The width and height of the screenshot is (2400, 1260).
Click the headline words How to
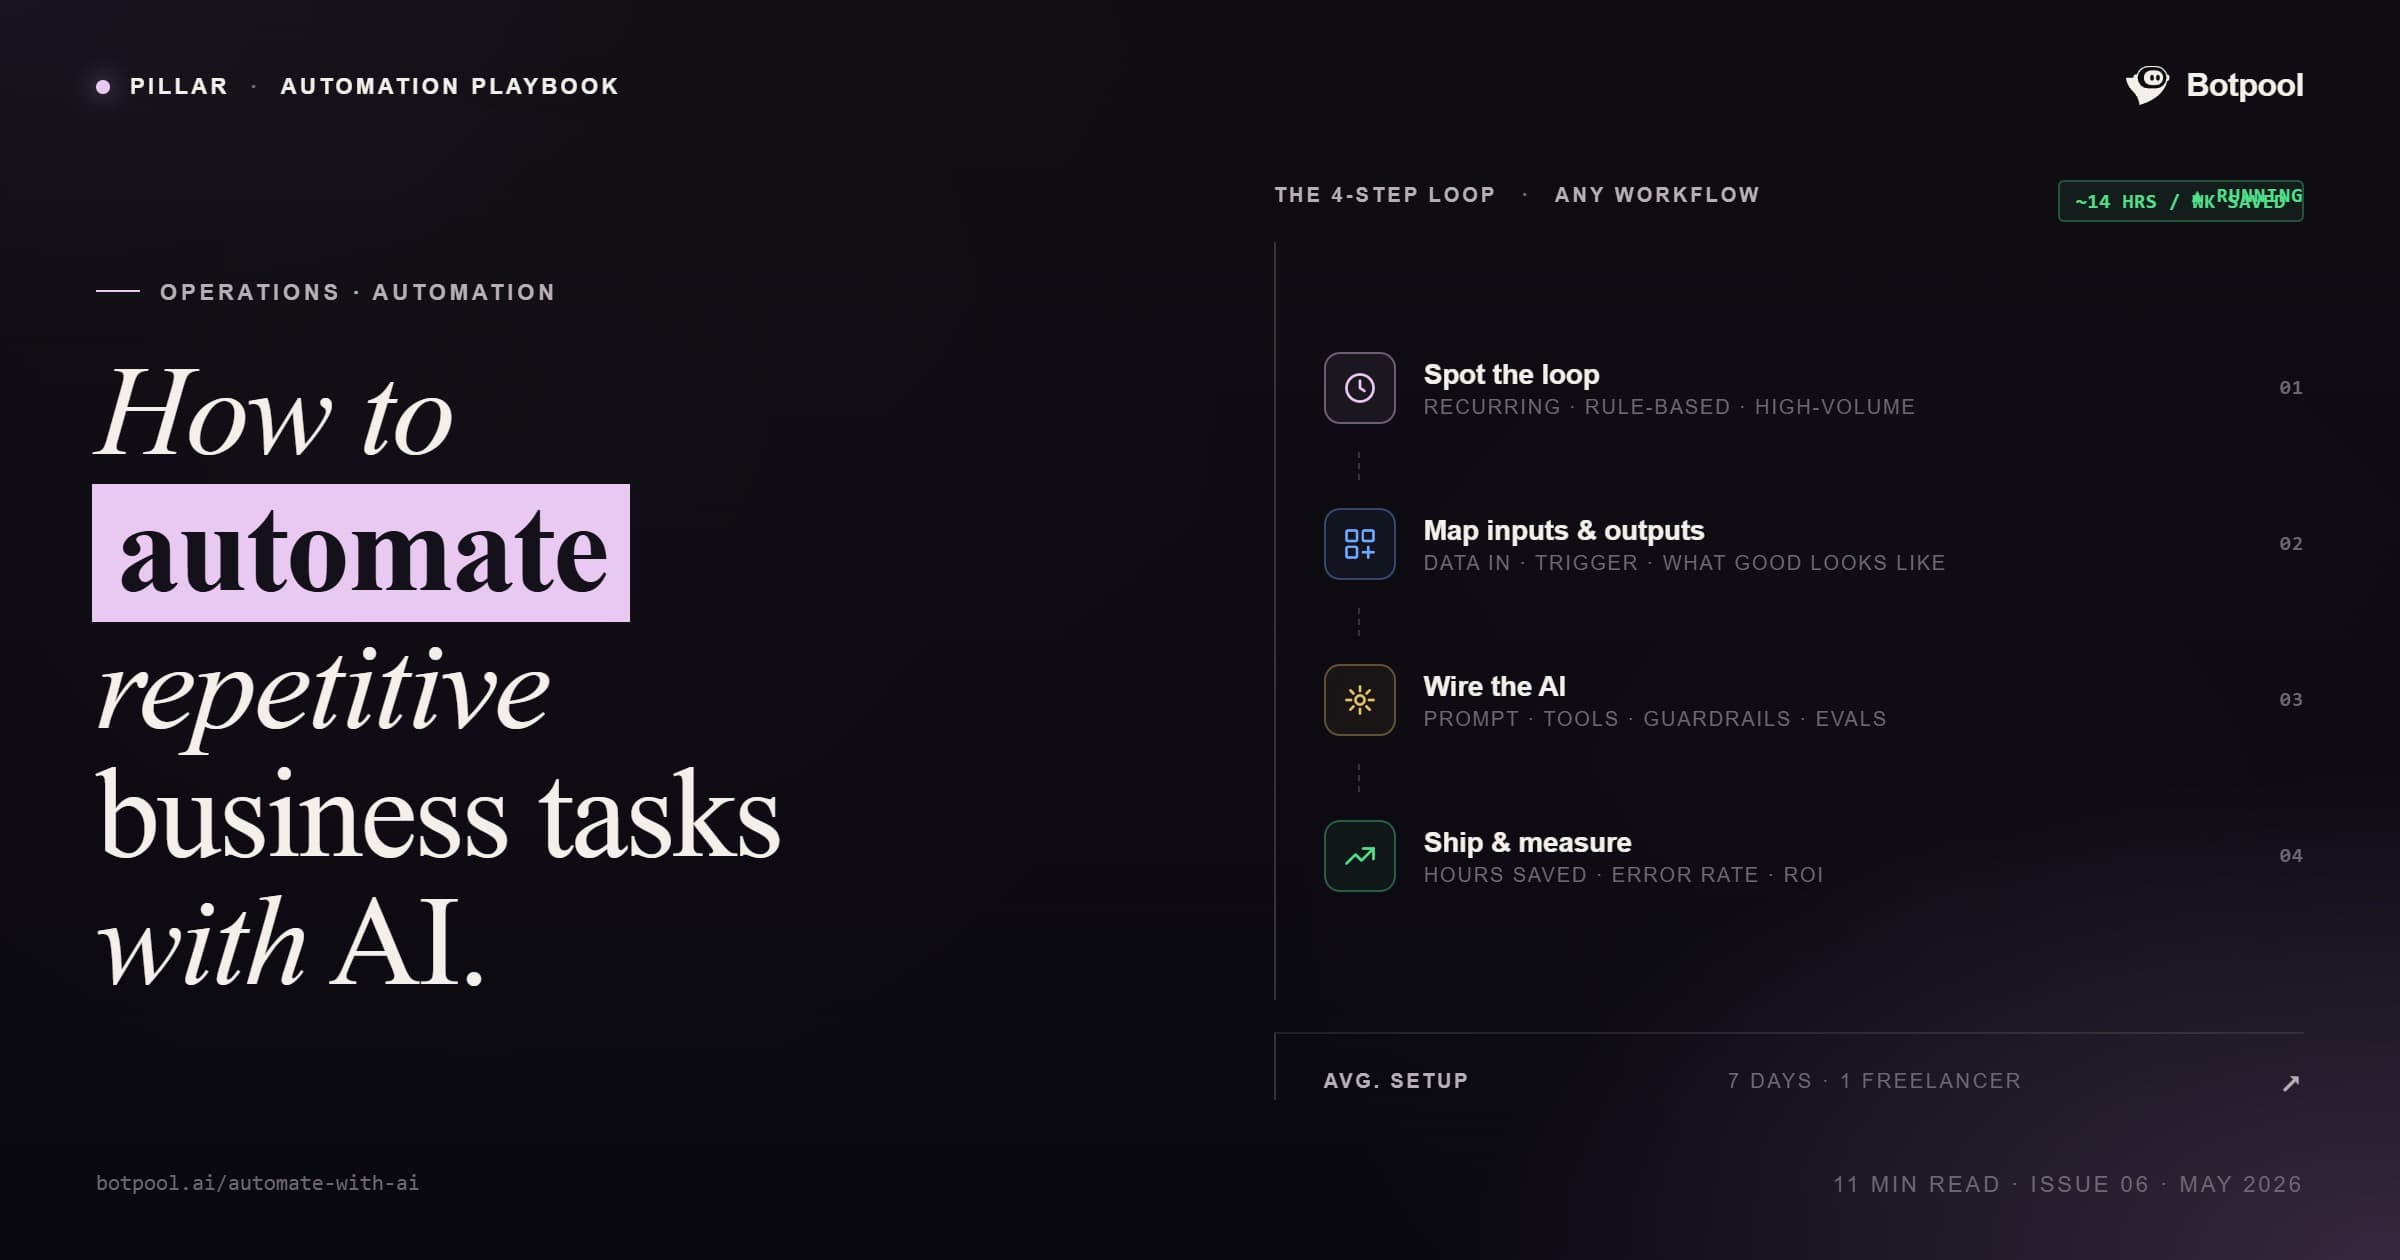coord(274,412)
